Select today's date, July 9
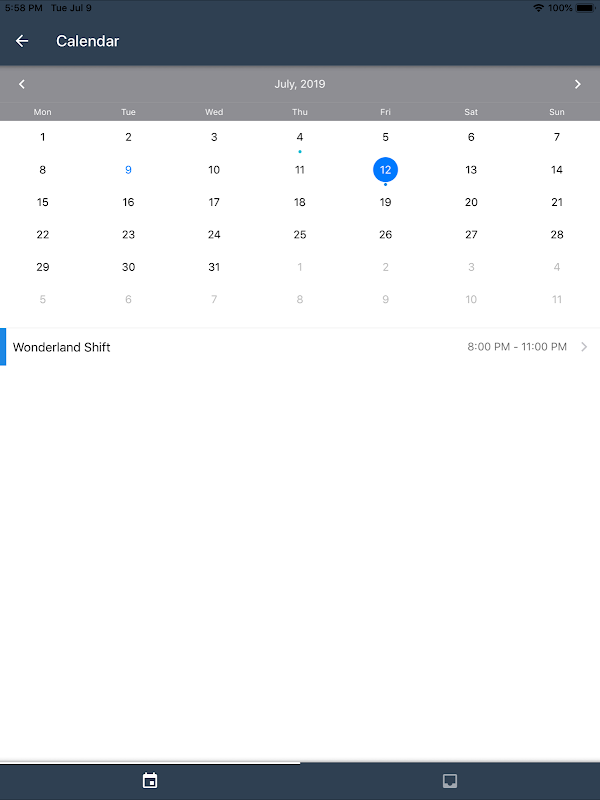This screenshot has width=600, height=800. [x=128, y=170]
